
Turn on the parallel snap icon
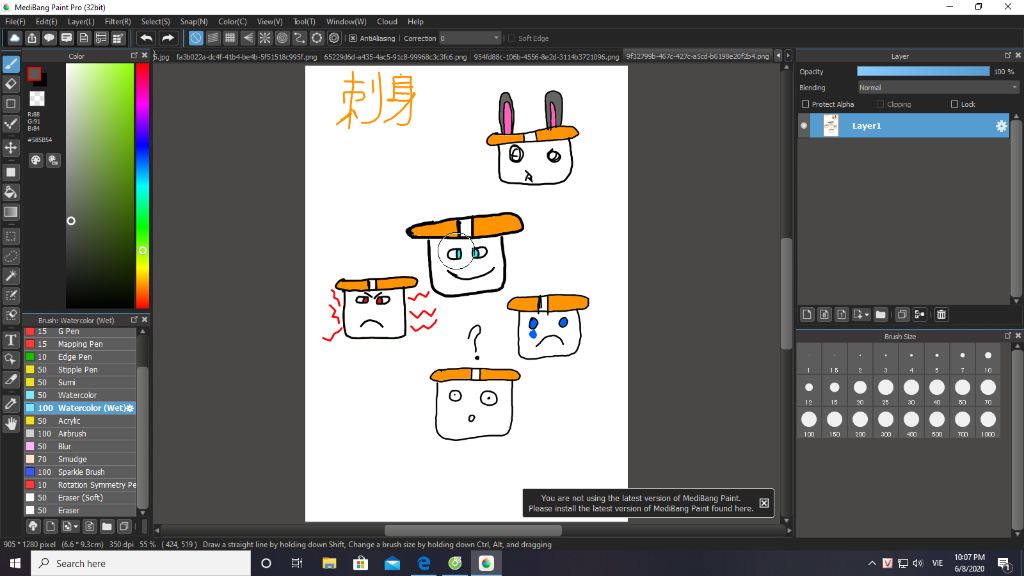(x=213, y=38)
